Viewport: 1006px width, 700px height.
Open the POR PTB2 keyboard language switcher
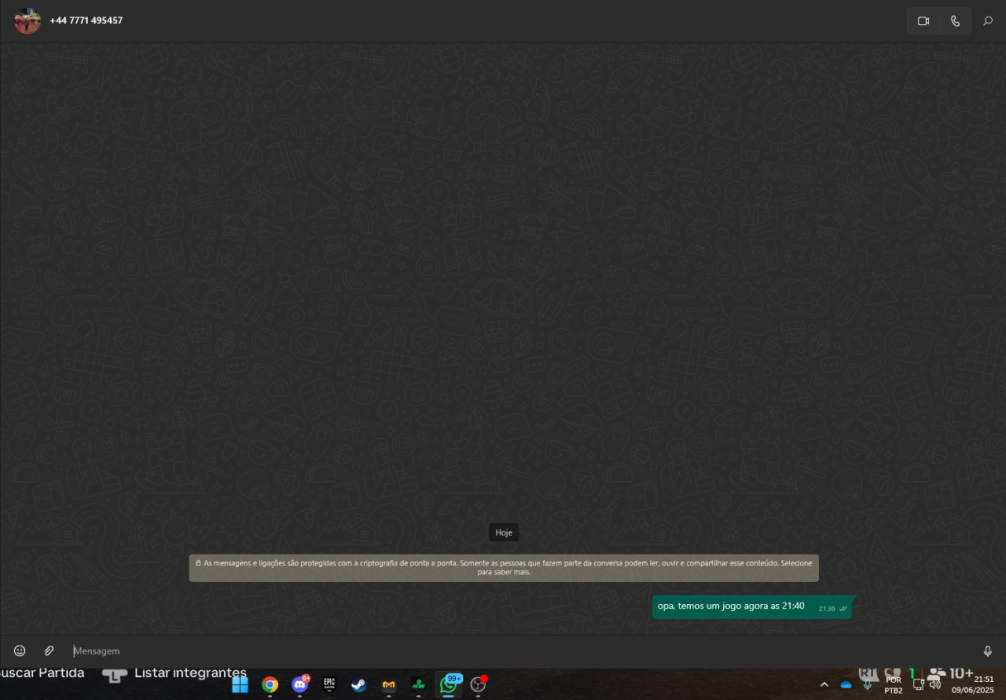[893, 685]
